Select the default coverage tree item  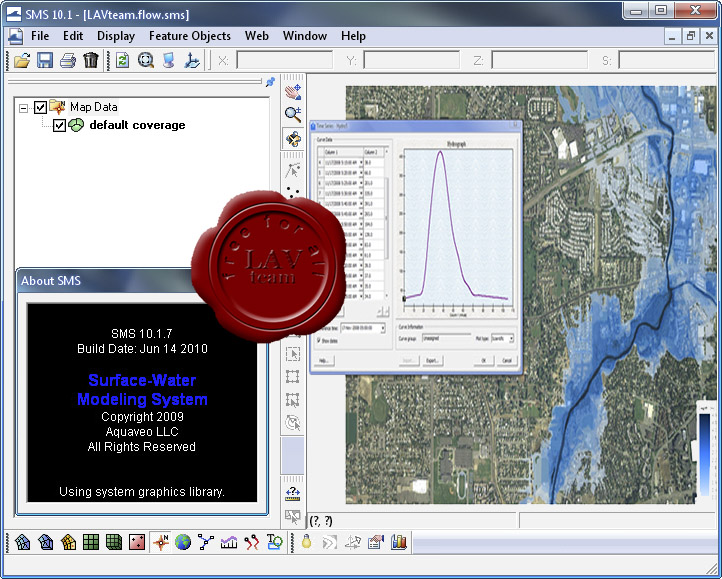(137, 125)
